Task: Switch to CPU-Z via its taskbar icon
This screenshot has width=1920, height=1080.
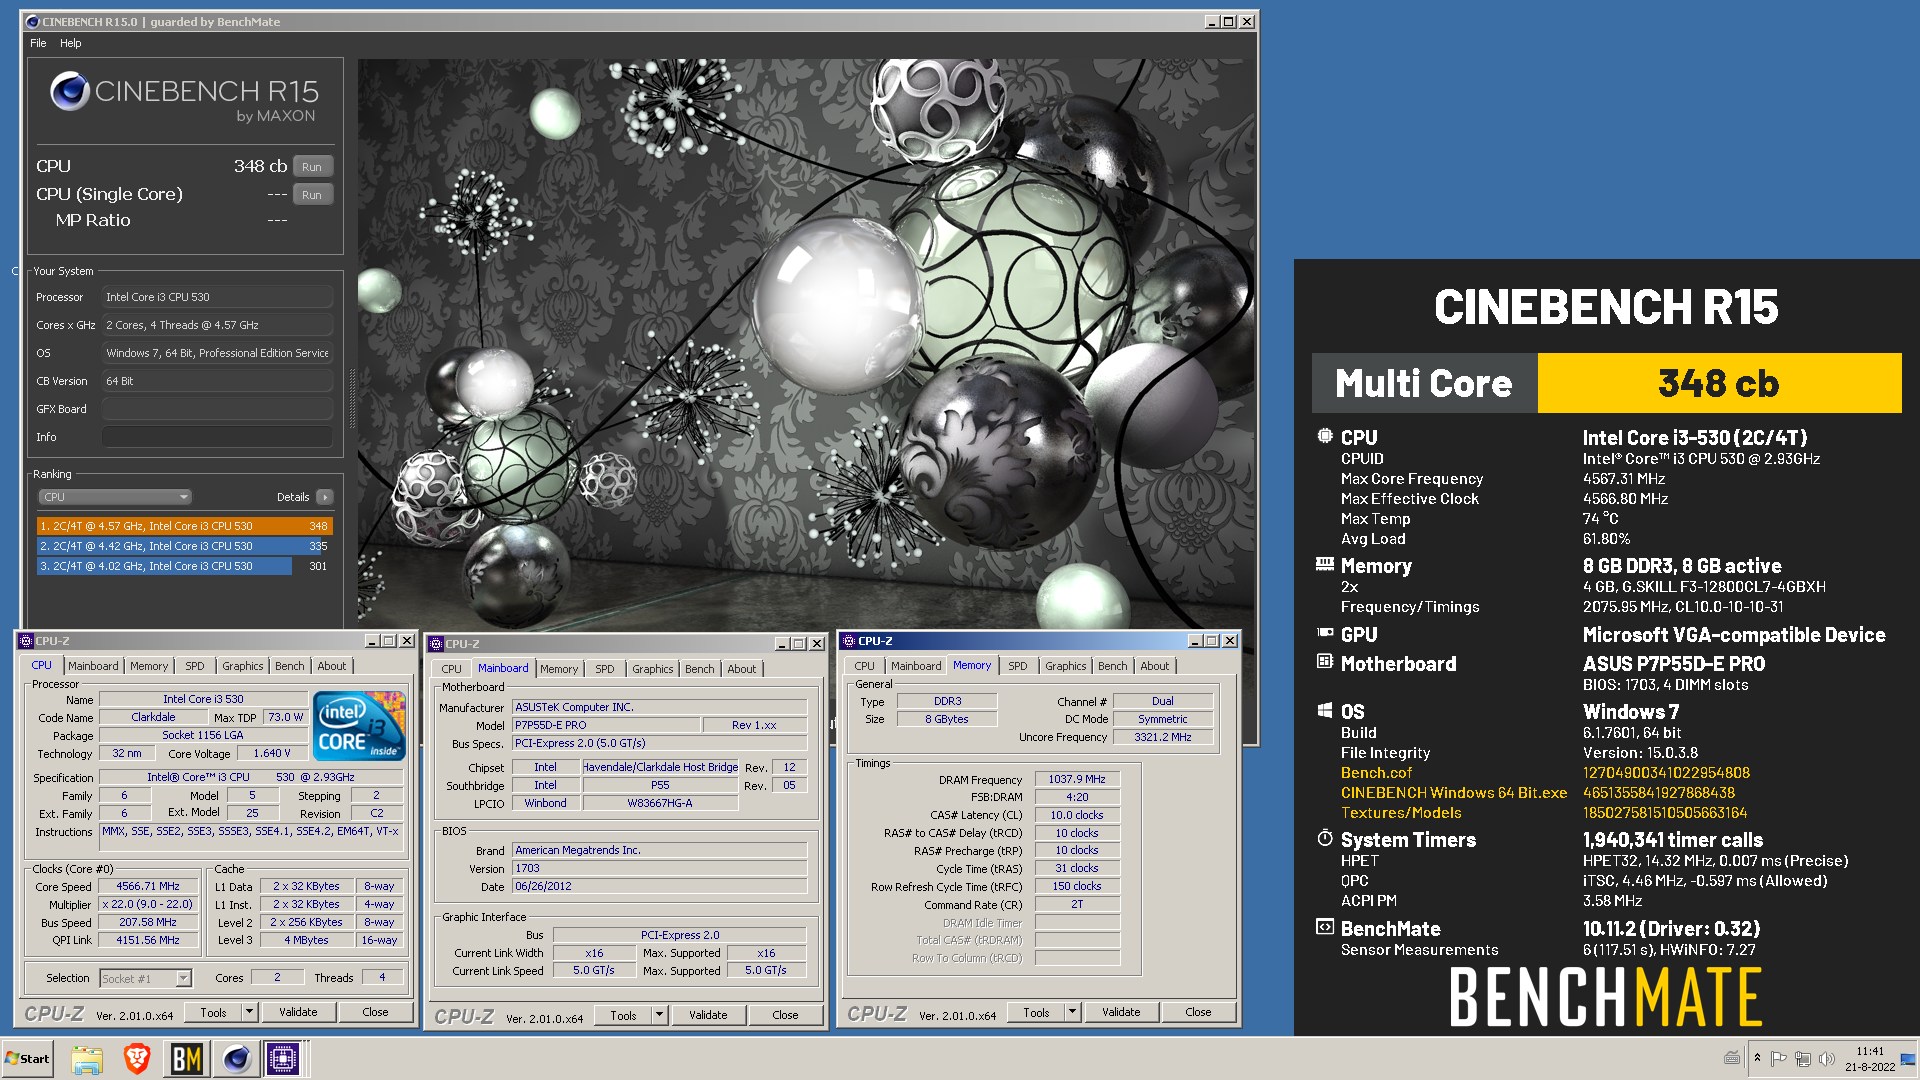Action: 283,1059
